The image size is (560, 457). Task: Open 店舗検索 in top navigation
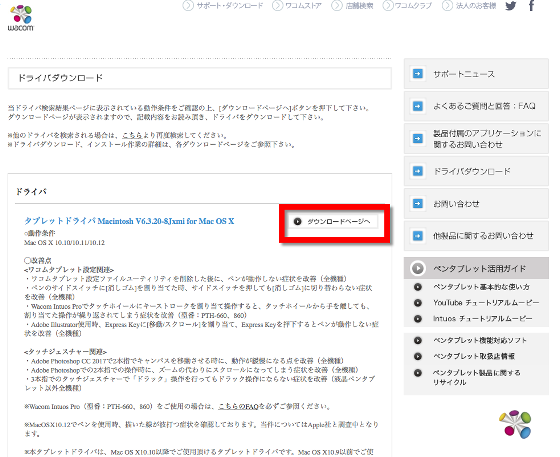(x=359, y=6)
